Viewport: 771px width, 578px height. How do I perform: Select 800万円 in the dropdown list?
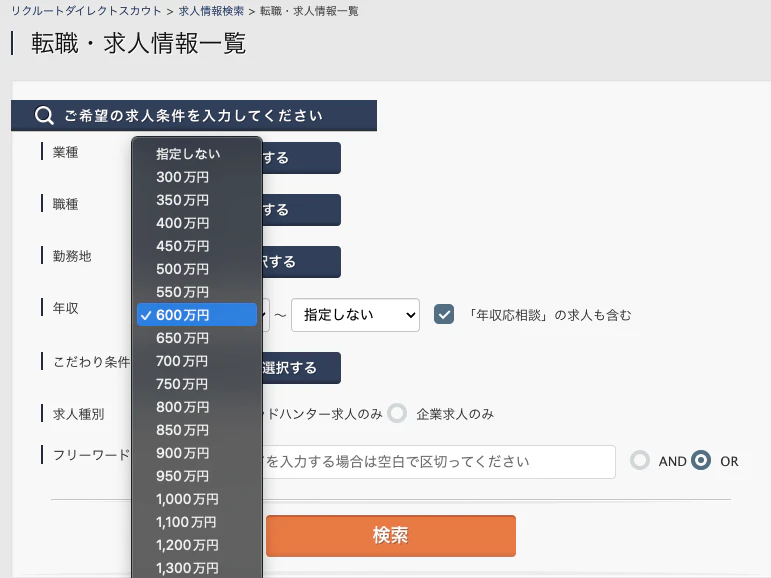click(197, 407)
